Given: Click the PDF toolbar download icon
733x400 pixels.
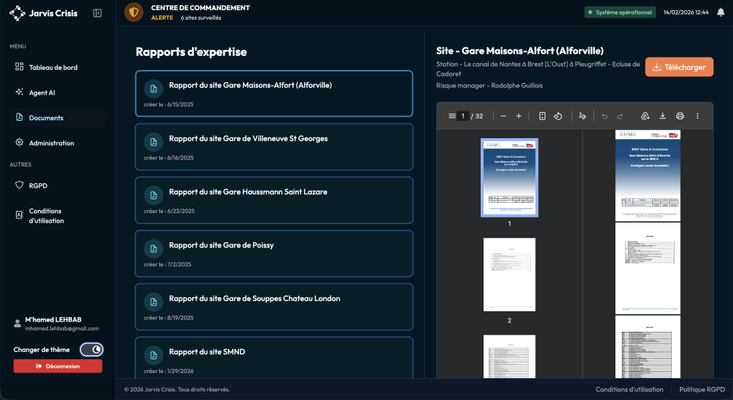Looking at the screenshot, I should [662, 116].
